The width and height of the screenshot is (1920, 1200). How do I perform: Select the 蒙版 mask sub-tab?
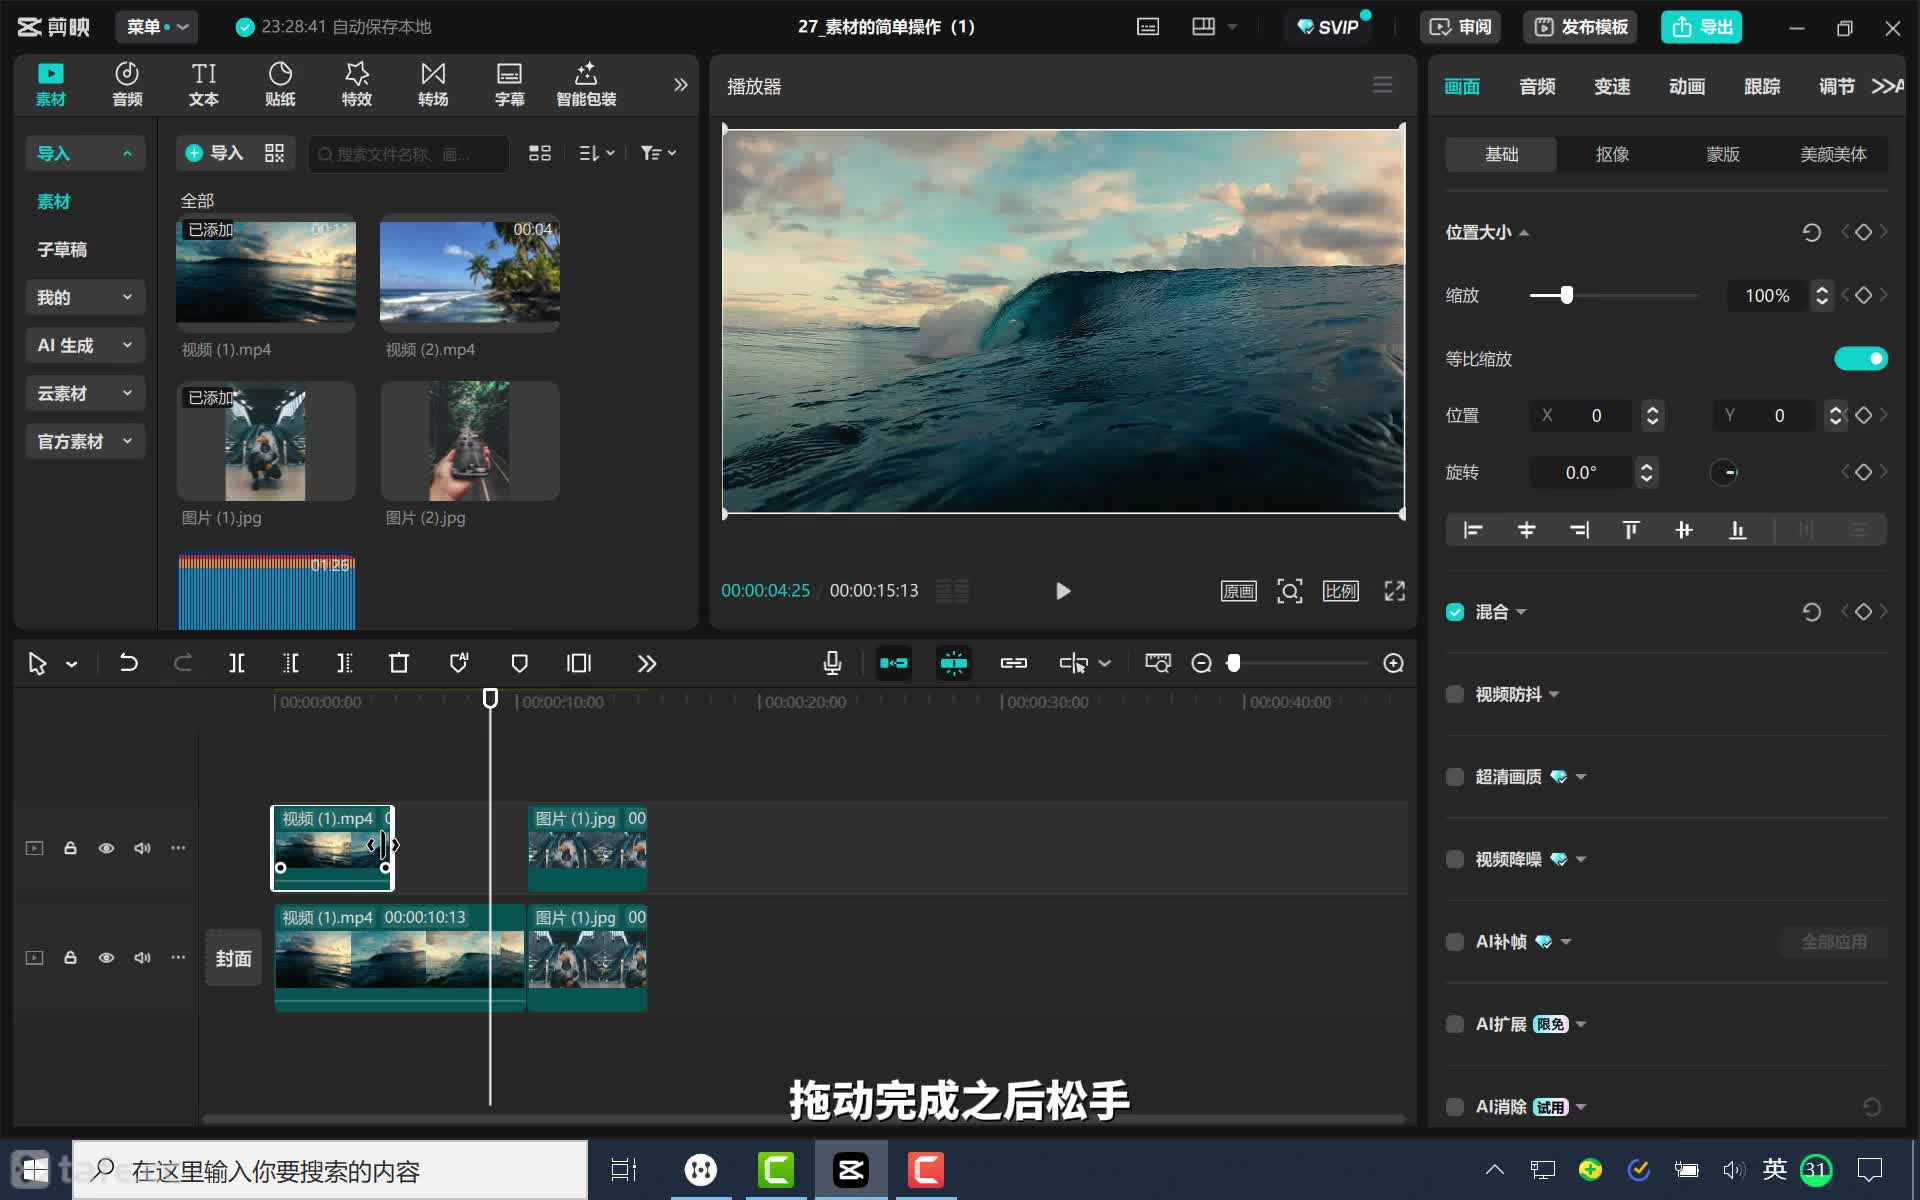(x=1723, y=154)
